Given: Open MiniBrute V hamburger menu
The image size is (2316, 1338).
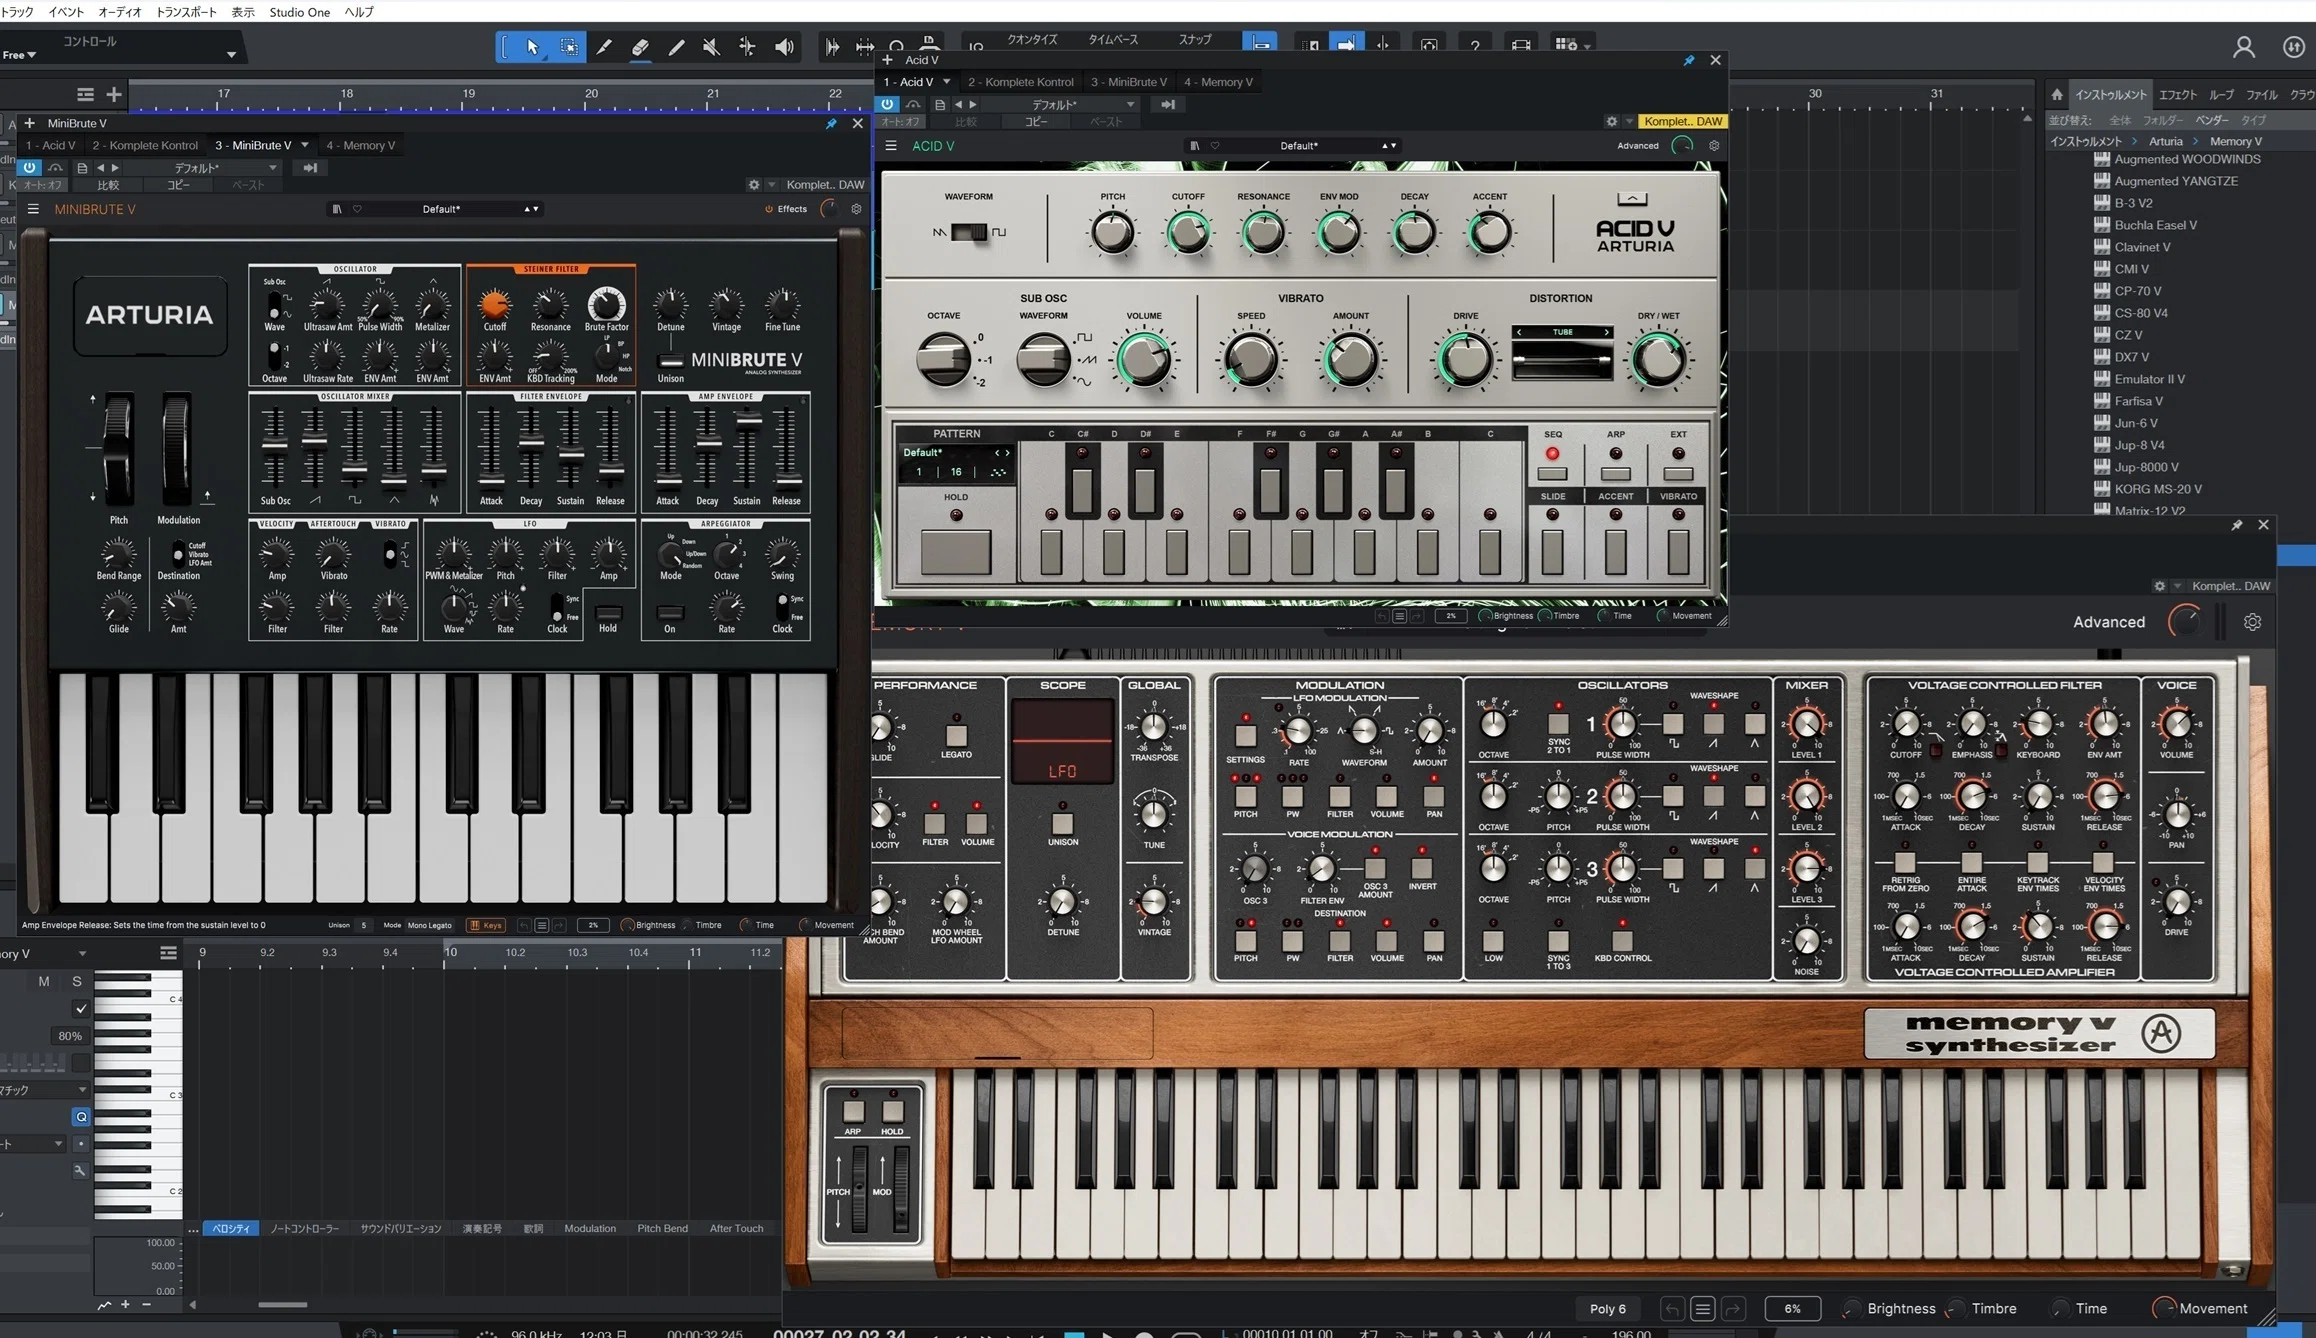Looking at the screenshot, I should point(33,209).
